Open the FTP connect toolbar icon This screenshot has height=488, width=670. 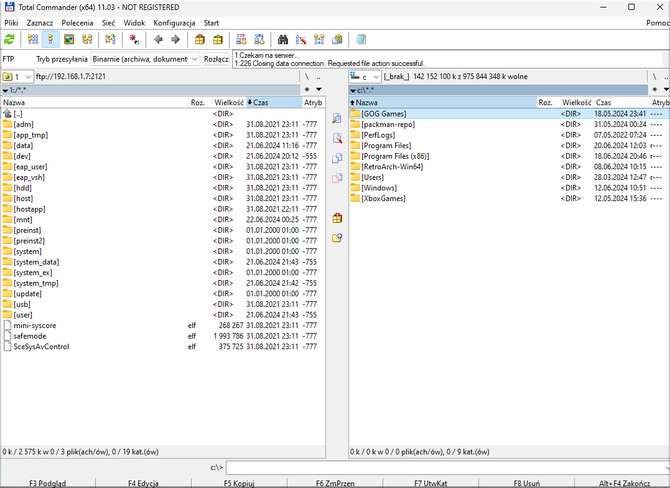click(x=241, y=40)
